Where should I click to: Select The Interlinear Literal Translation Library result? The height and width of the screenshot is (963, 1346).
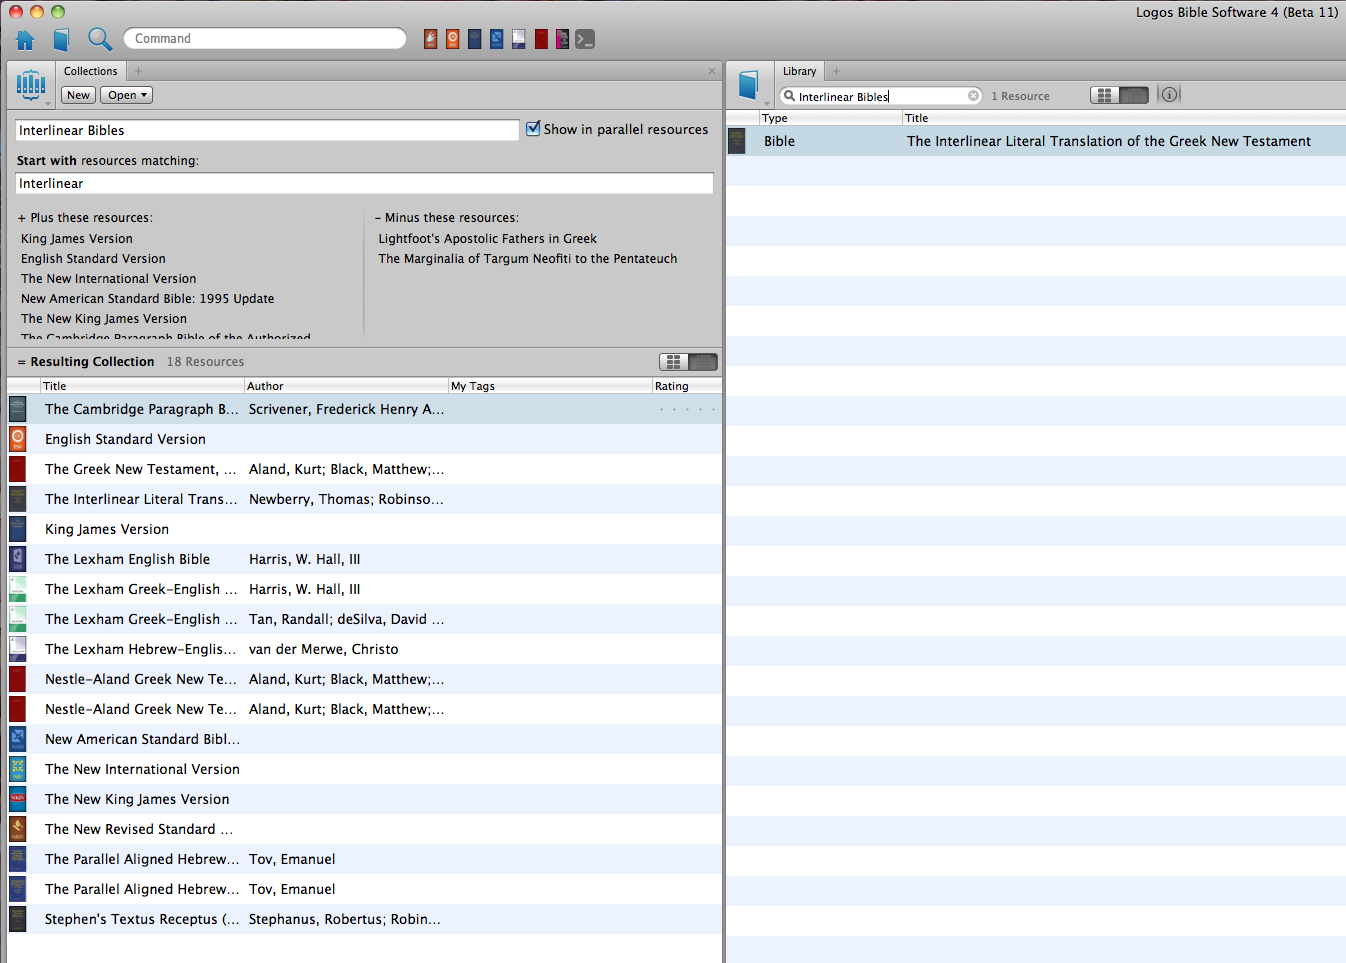pos(1036,141)
